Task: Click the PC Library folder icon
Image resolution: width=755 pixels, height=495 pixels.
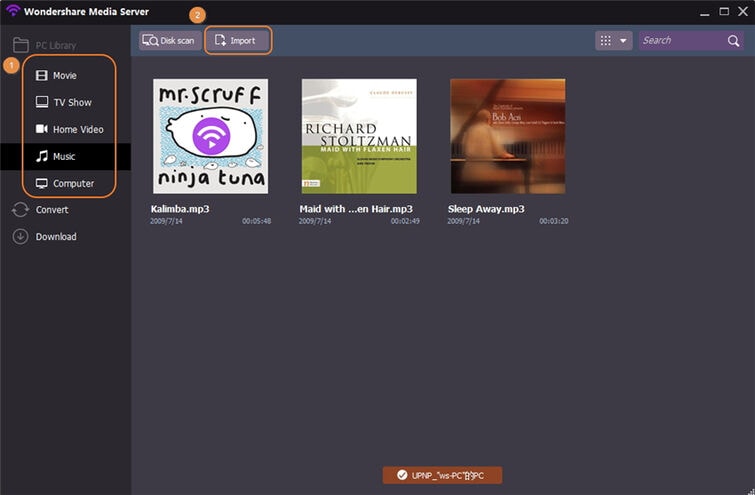Action: 20,45
